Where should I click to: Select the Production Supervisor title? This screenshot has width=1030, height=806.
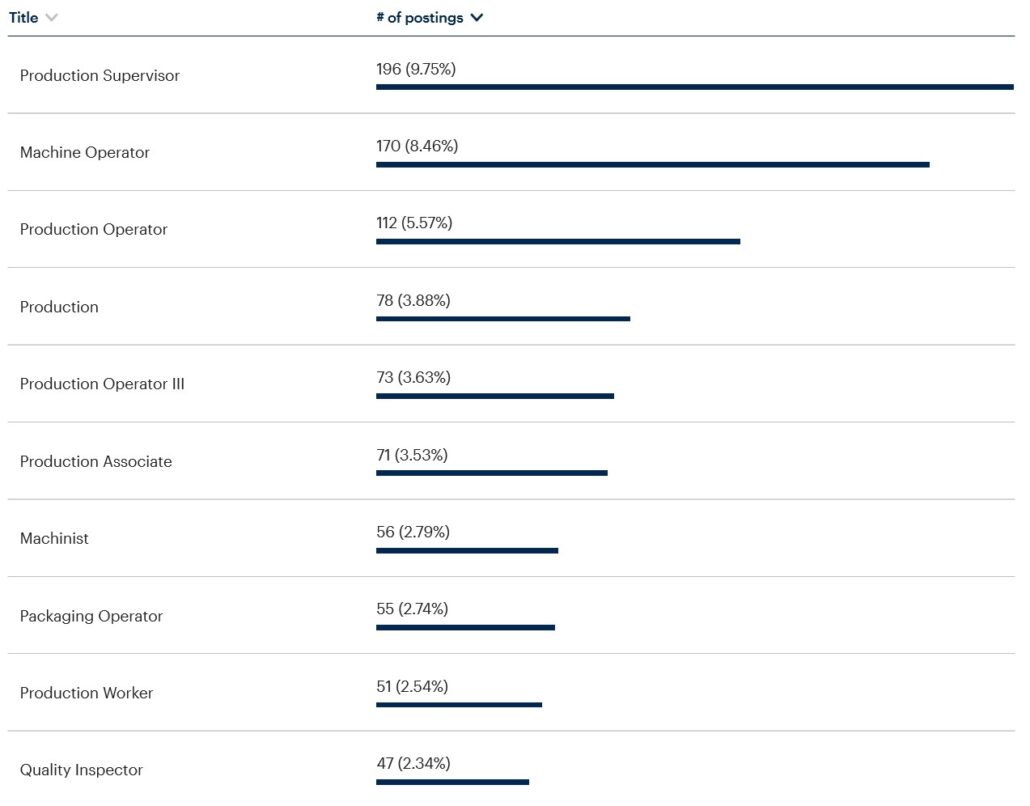tap(100, 76)
